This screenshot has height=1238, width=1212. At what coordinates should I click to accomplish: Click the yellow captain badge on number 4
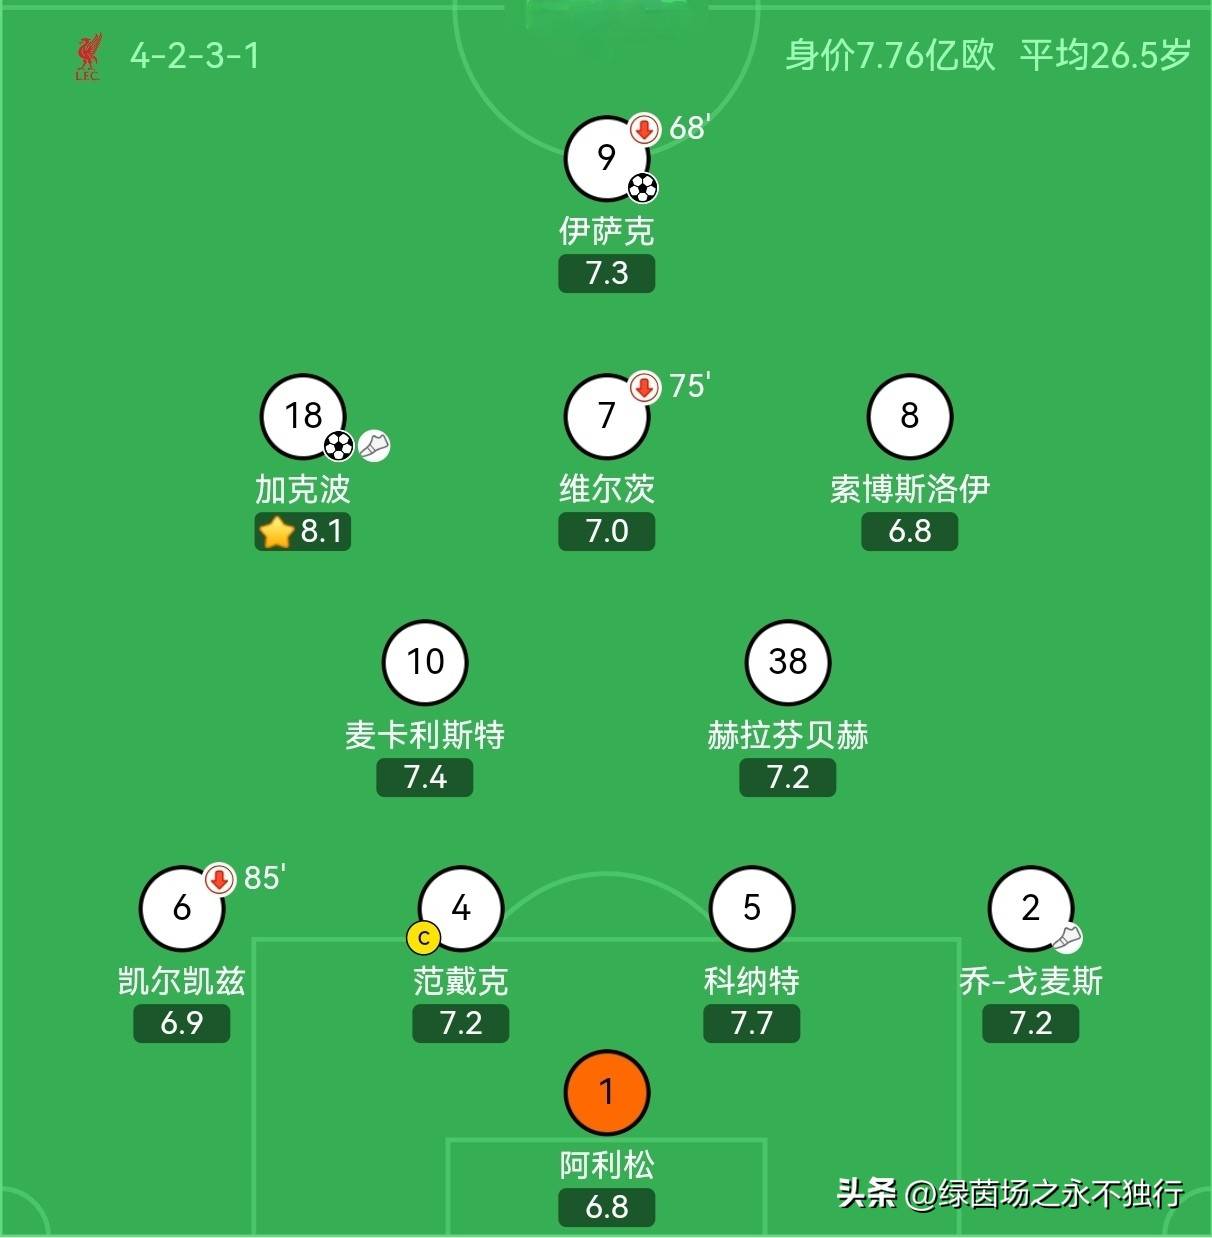coord(423,938)
